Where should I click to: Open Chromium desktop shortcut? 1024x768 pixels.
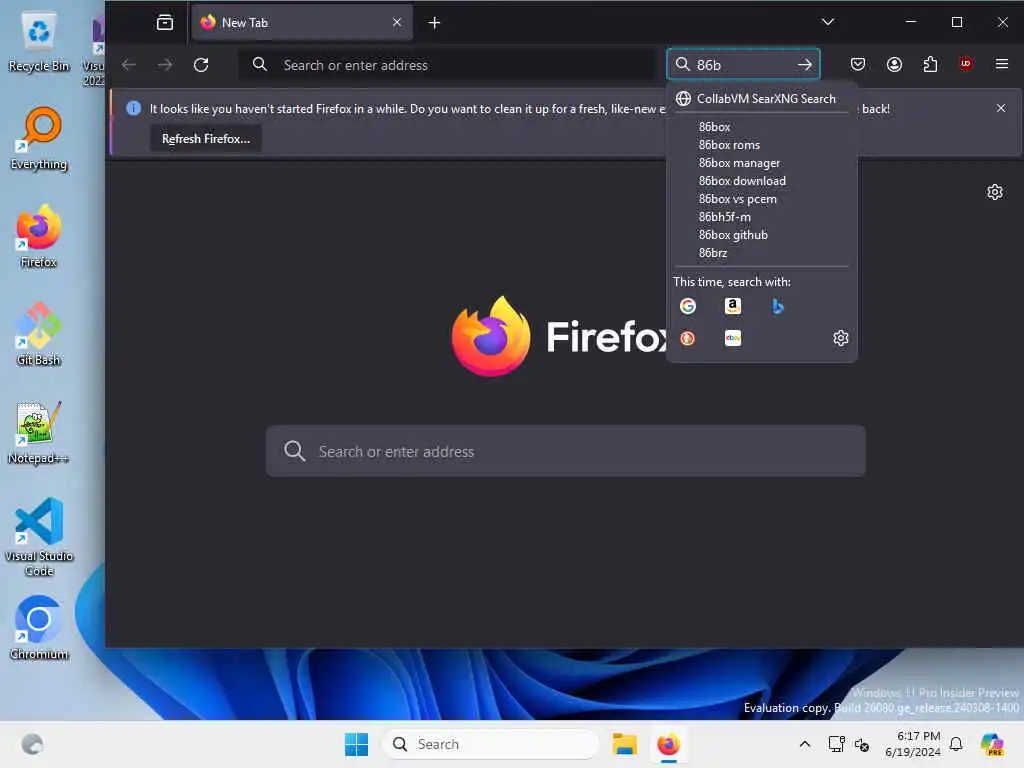39,628
